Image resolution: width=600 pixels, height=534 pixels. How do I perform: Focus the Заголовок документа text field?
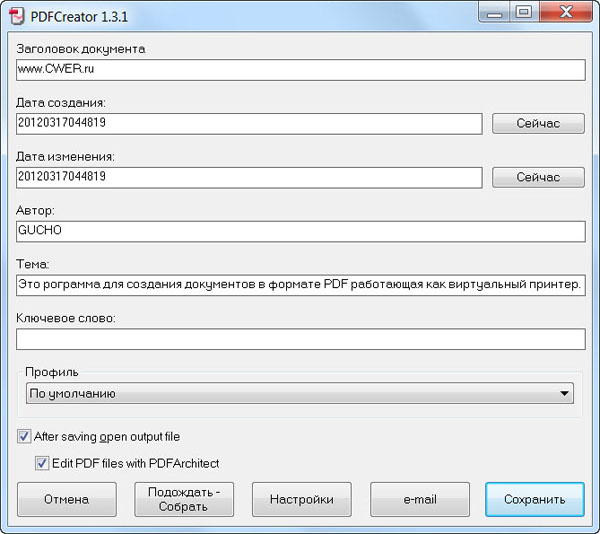pyautogui.click(x=300, y=69)
